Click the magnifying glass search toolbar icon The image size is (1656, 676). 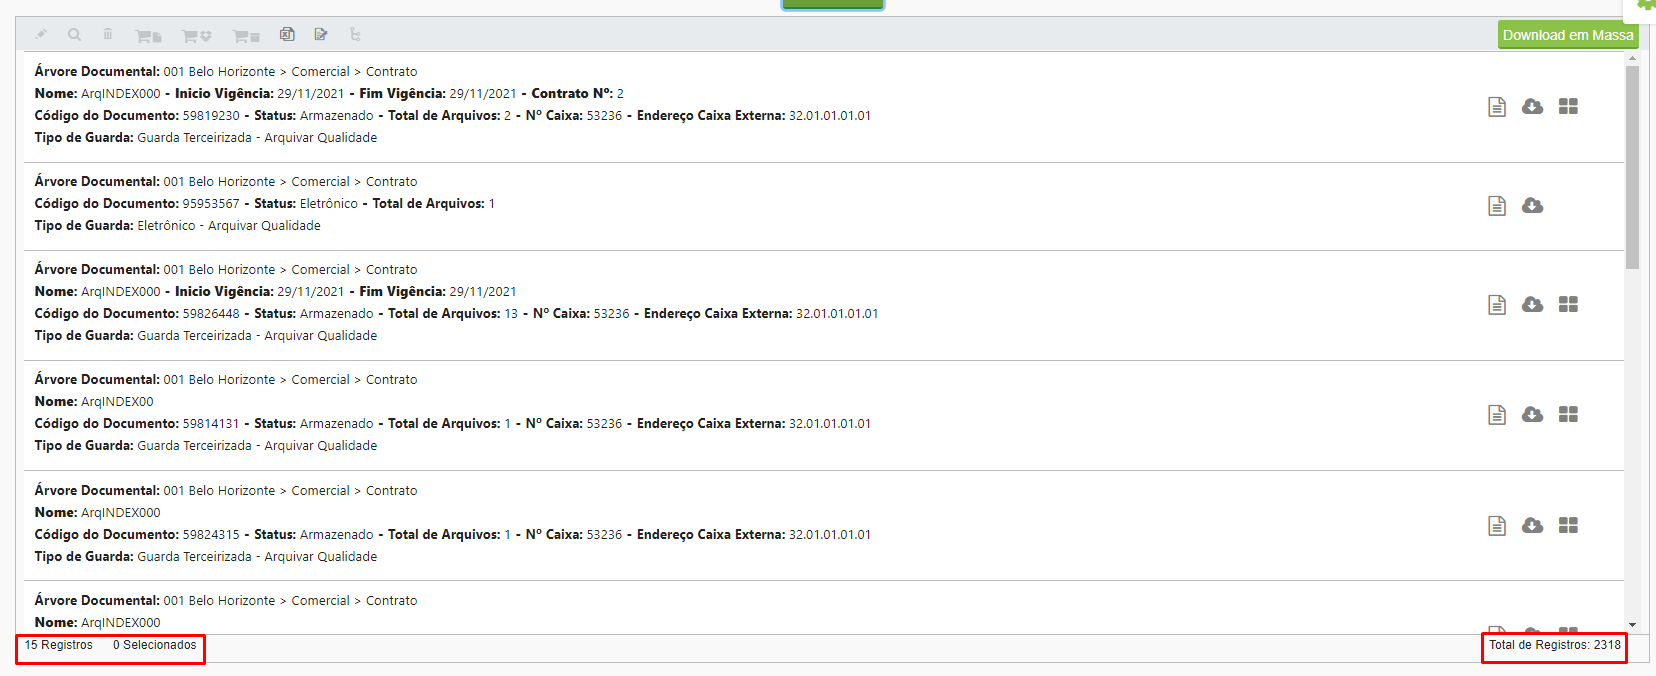click(74, 34)
